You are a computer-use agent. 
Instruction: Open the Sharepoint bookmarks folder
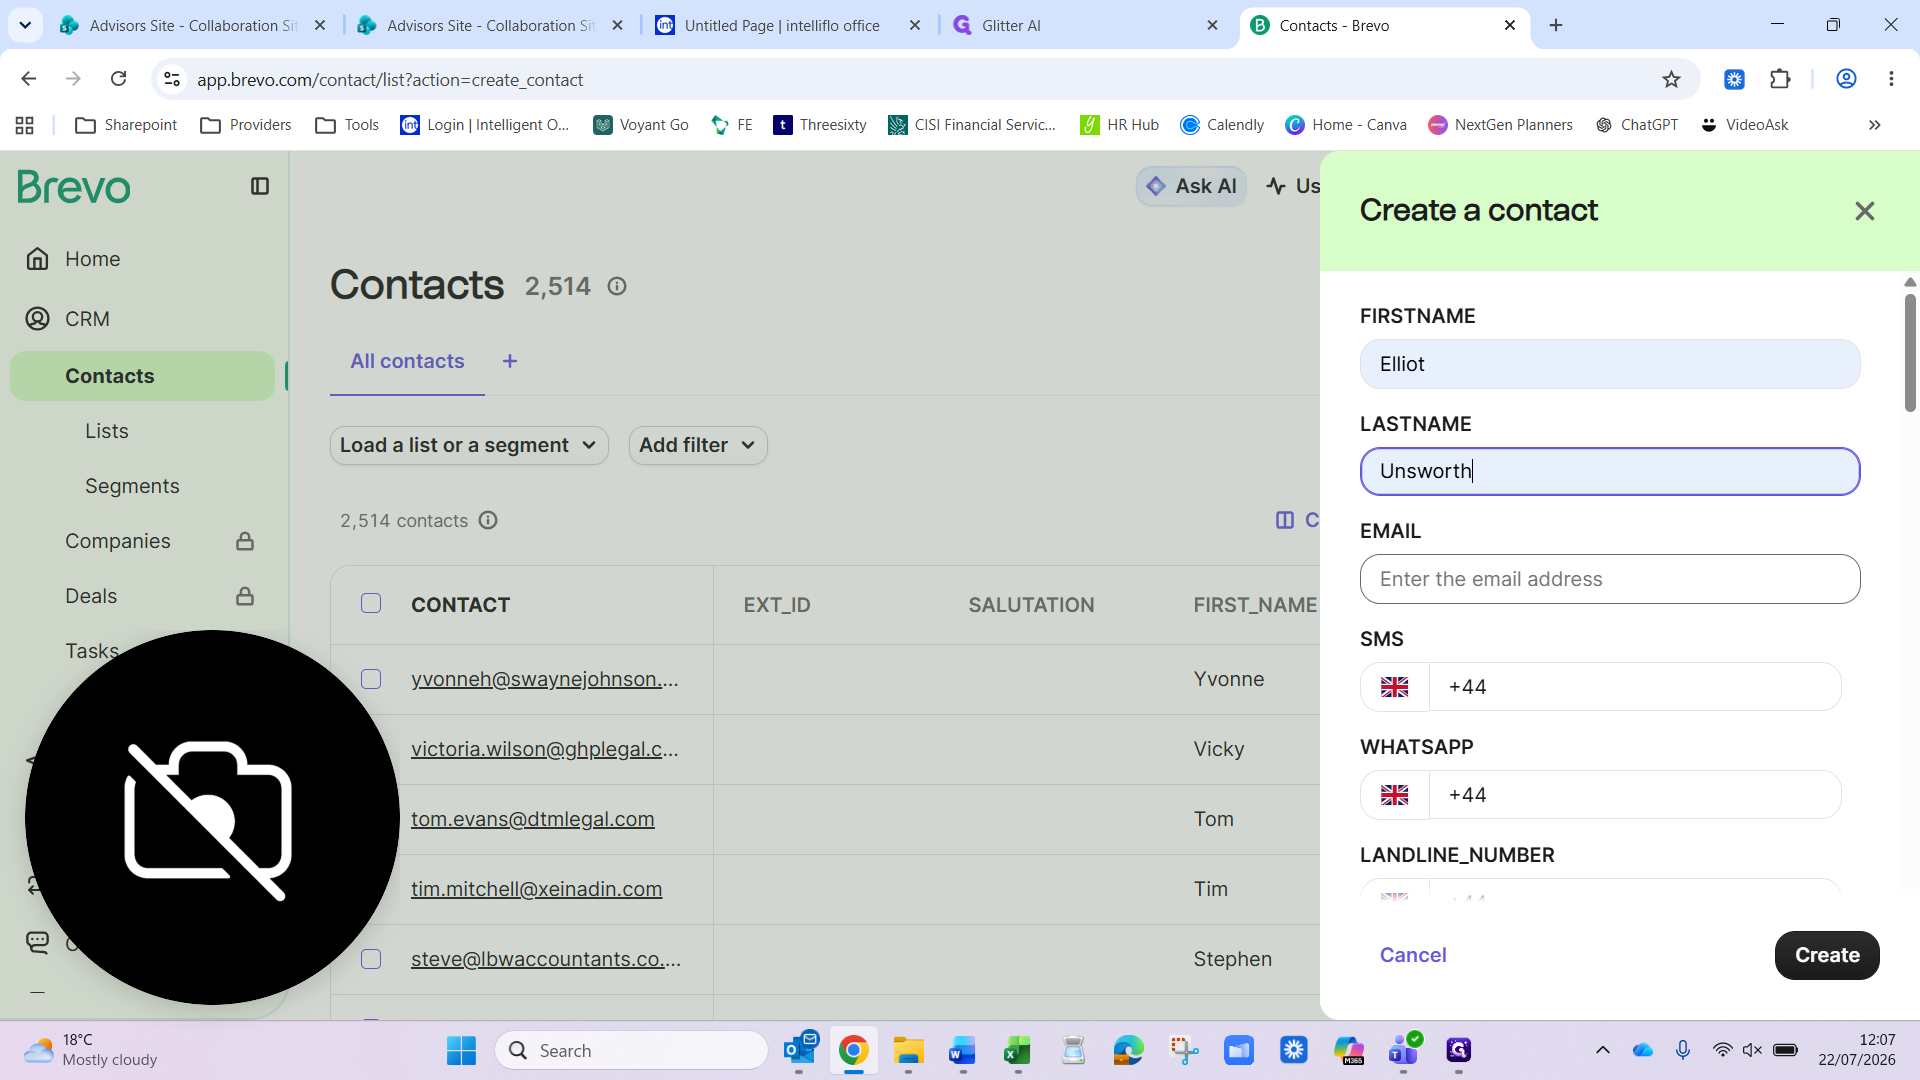[x=126, y=125]
